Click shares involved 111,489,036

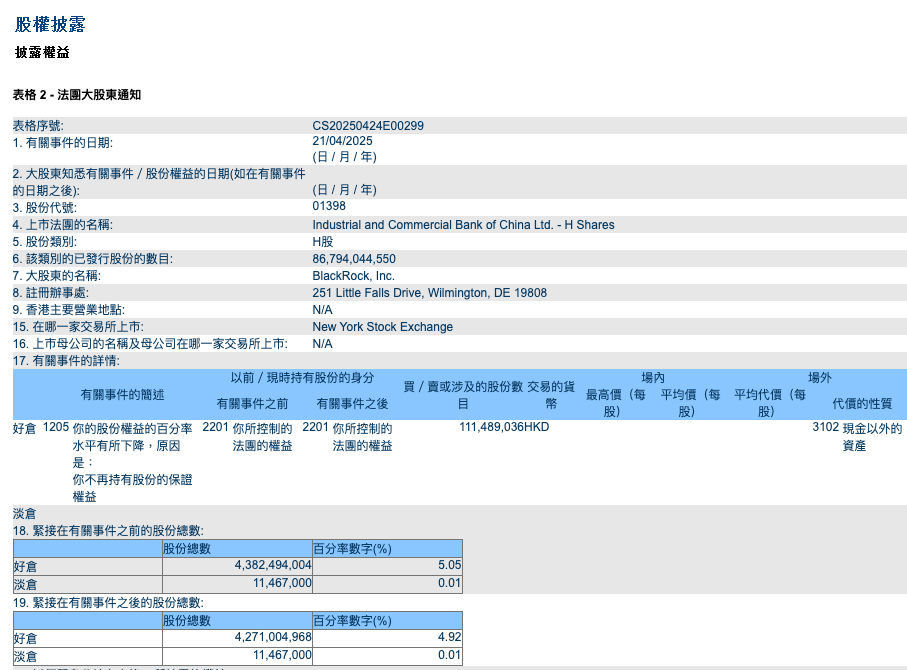[491, 427]
